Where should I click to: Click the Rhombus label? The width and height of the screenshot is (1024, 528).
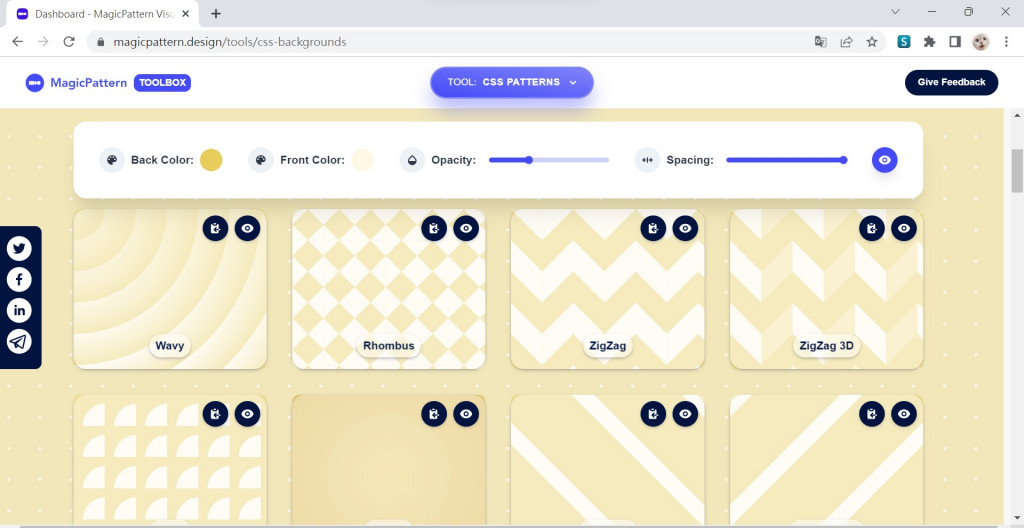click(x=389, y=346)
